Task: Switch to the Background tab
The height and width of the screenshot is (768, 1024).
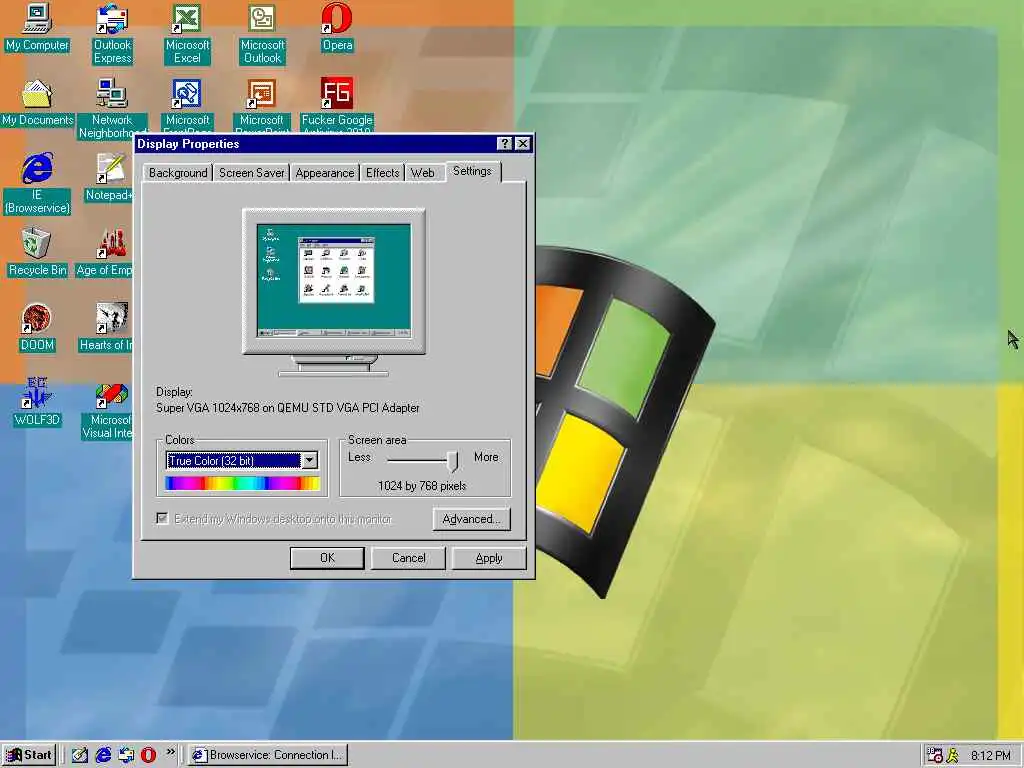Action: (178, 172)
